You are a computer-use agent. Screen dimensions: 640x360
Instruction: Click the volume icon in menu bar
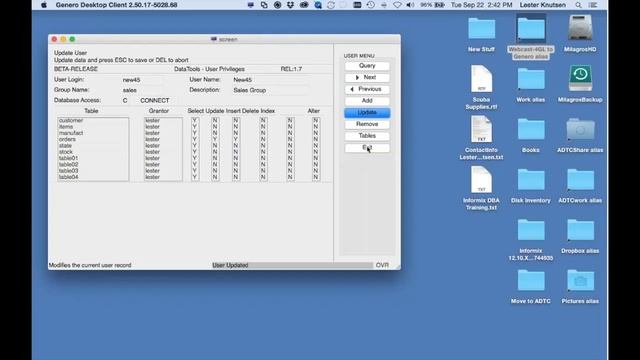(410, 5)
